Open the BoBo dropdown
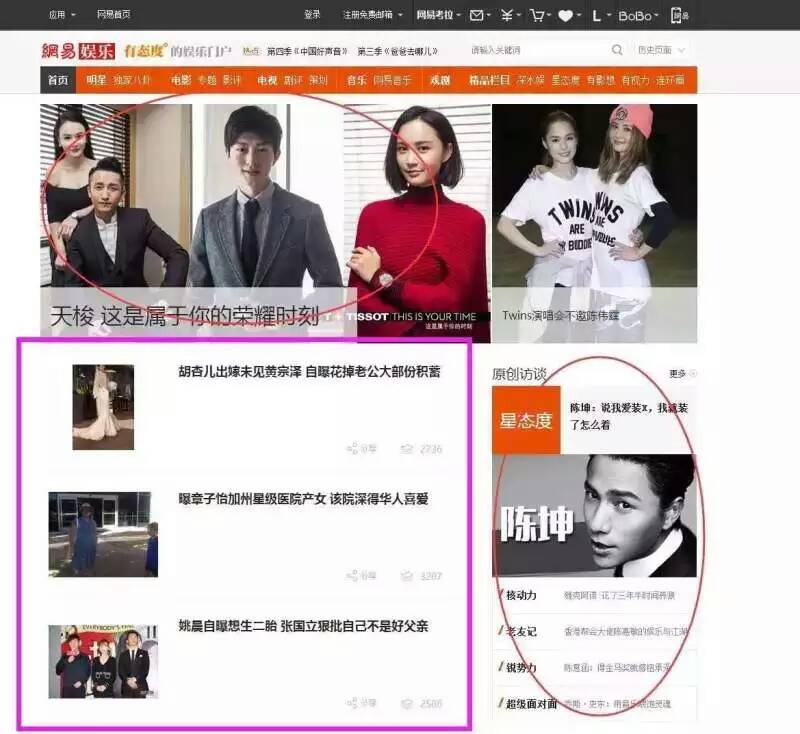Viewport: 800px width, 734px height. point(638,16)
